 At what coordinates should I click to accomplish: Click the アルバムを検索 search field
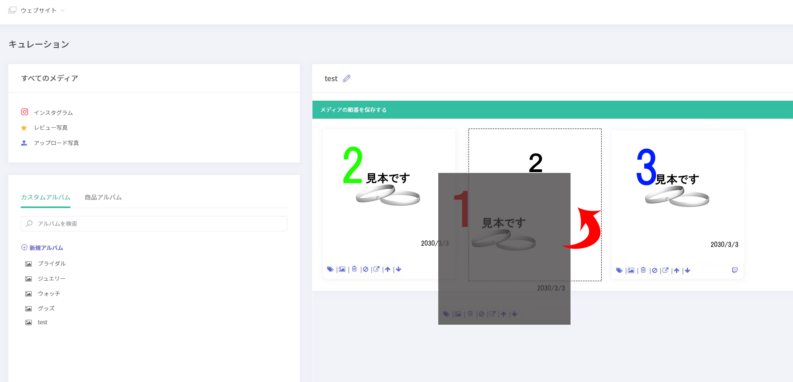[x=154, y=224]
